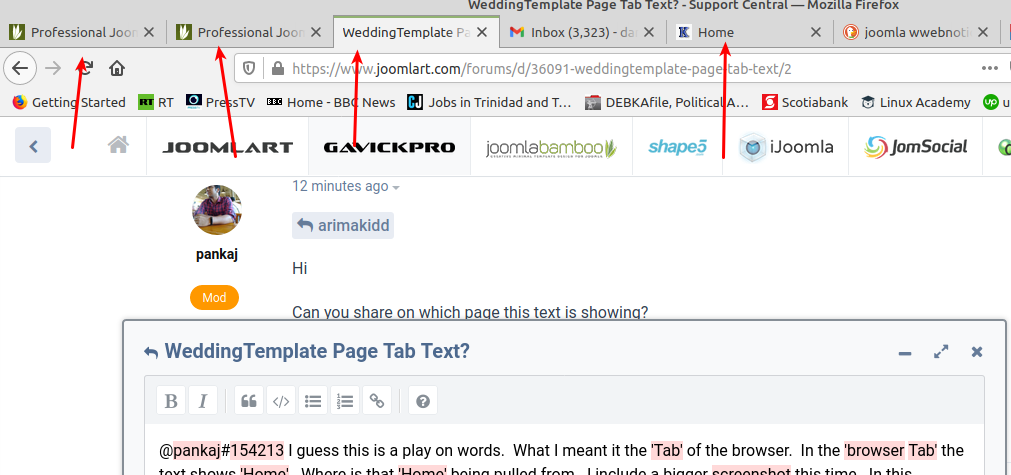Image resolution: width=1011 pixels, height=475 pixels.
Task: Click the arimakidd reply mention link
Action: pos(343,226)
